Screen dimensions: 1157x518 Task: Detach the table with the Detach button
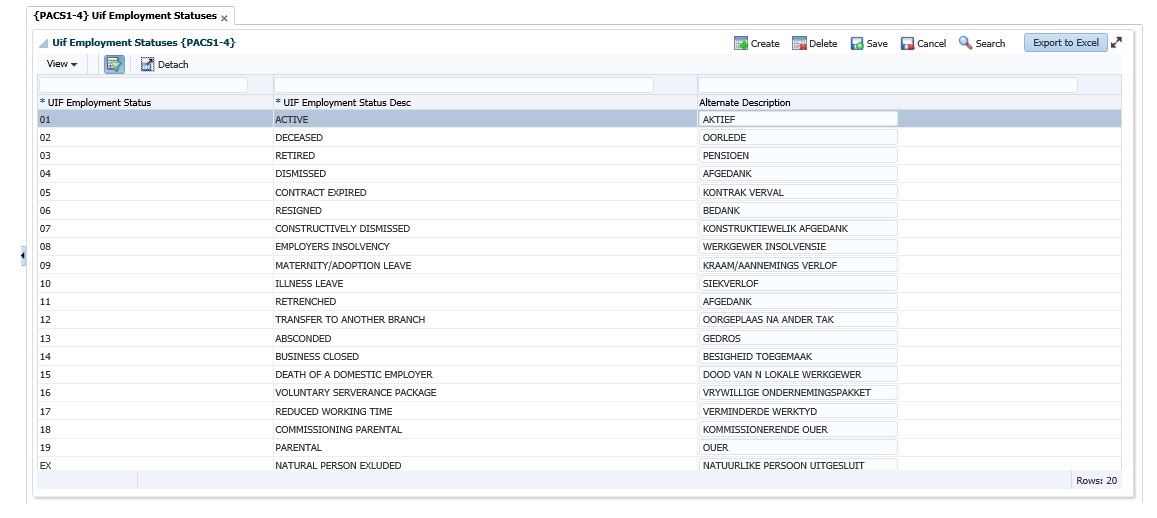(165, 64)
